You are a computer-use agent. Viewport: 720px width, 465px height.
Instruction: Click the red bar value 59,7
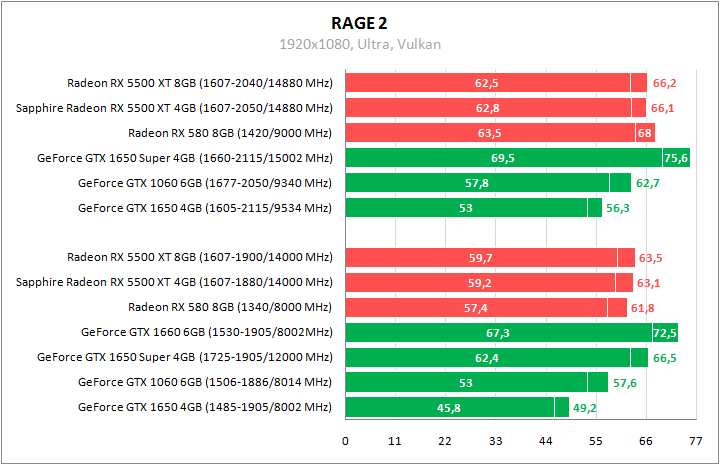pyautogui.click(x=480, y=258)
